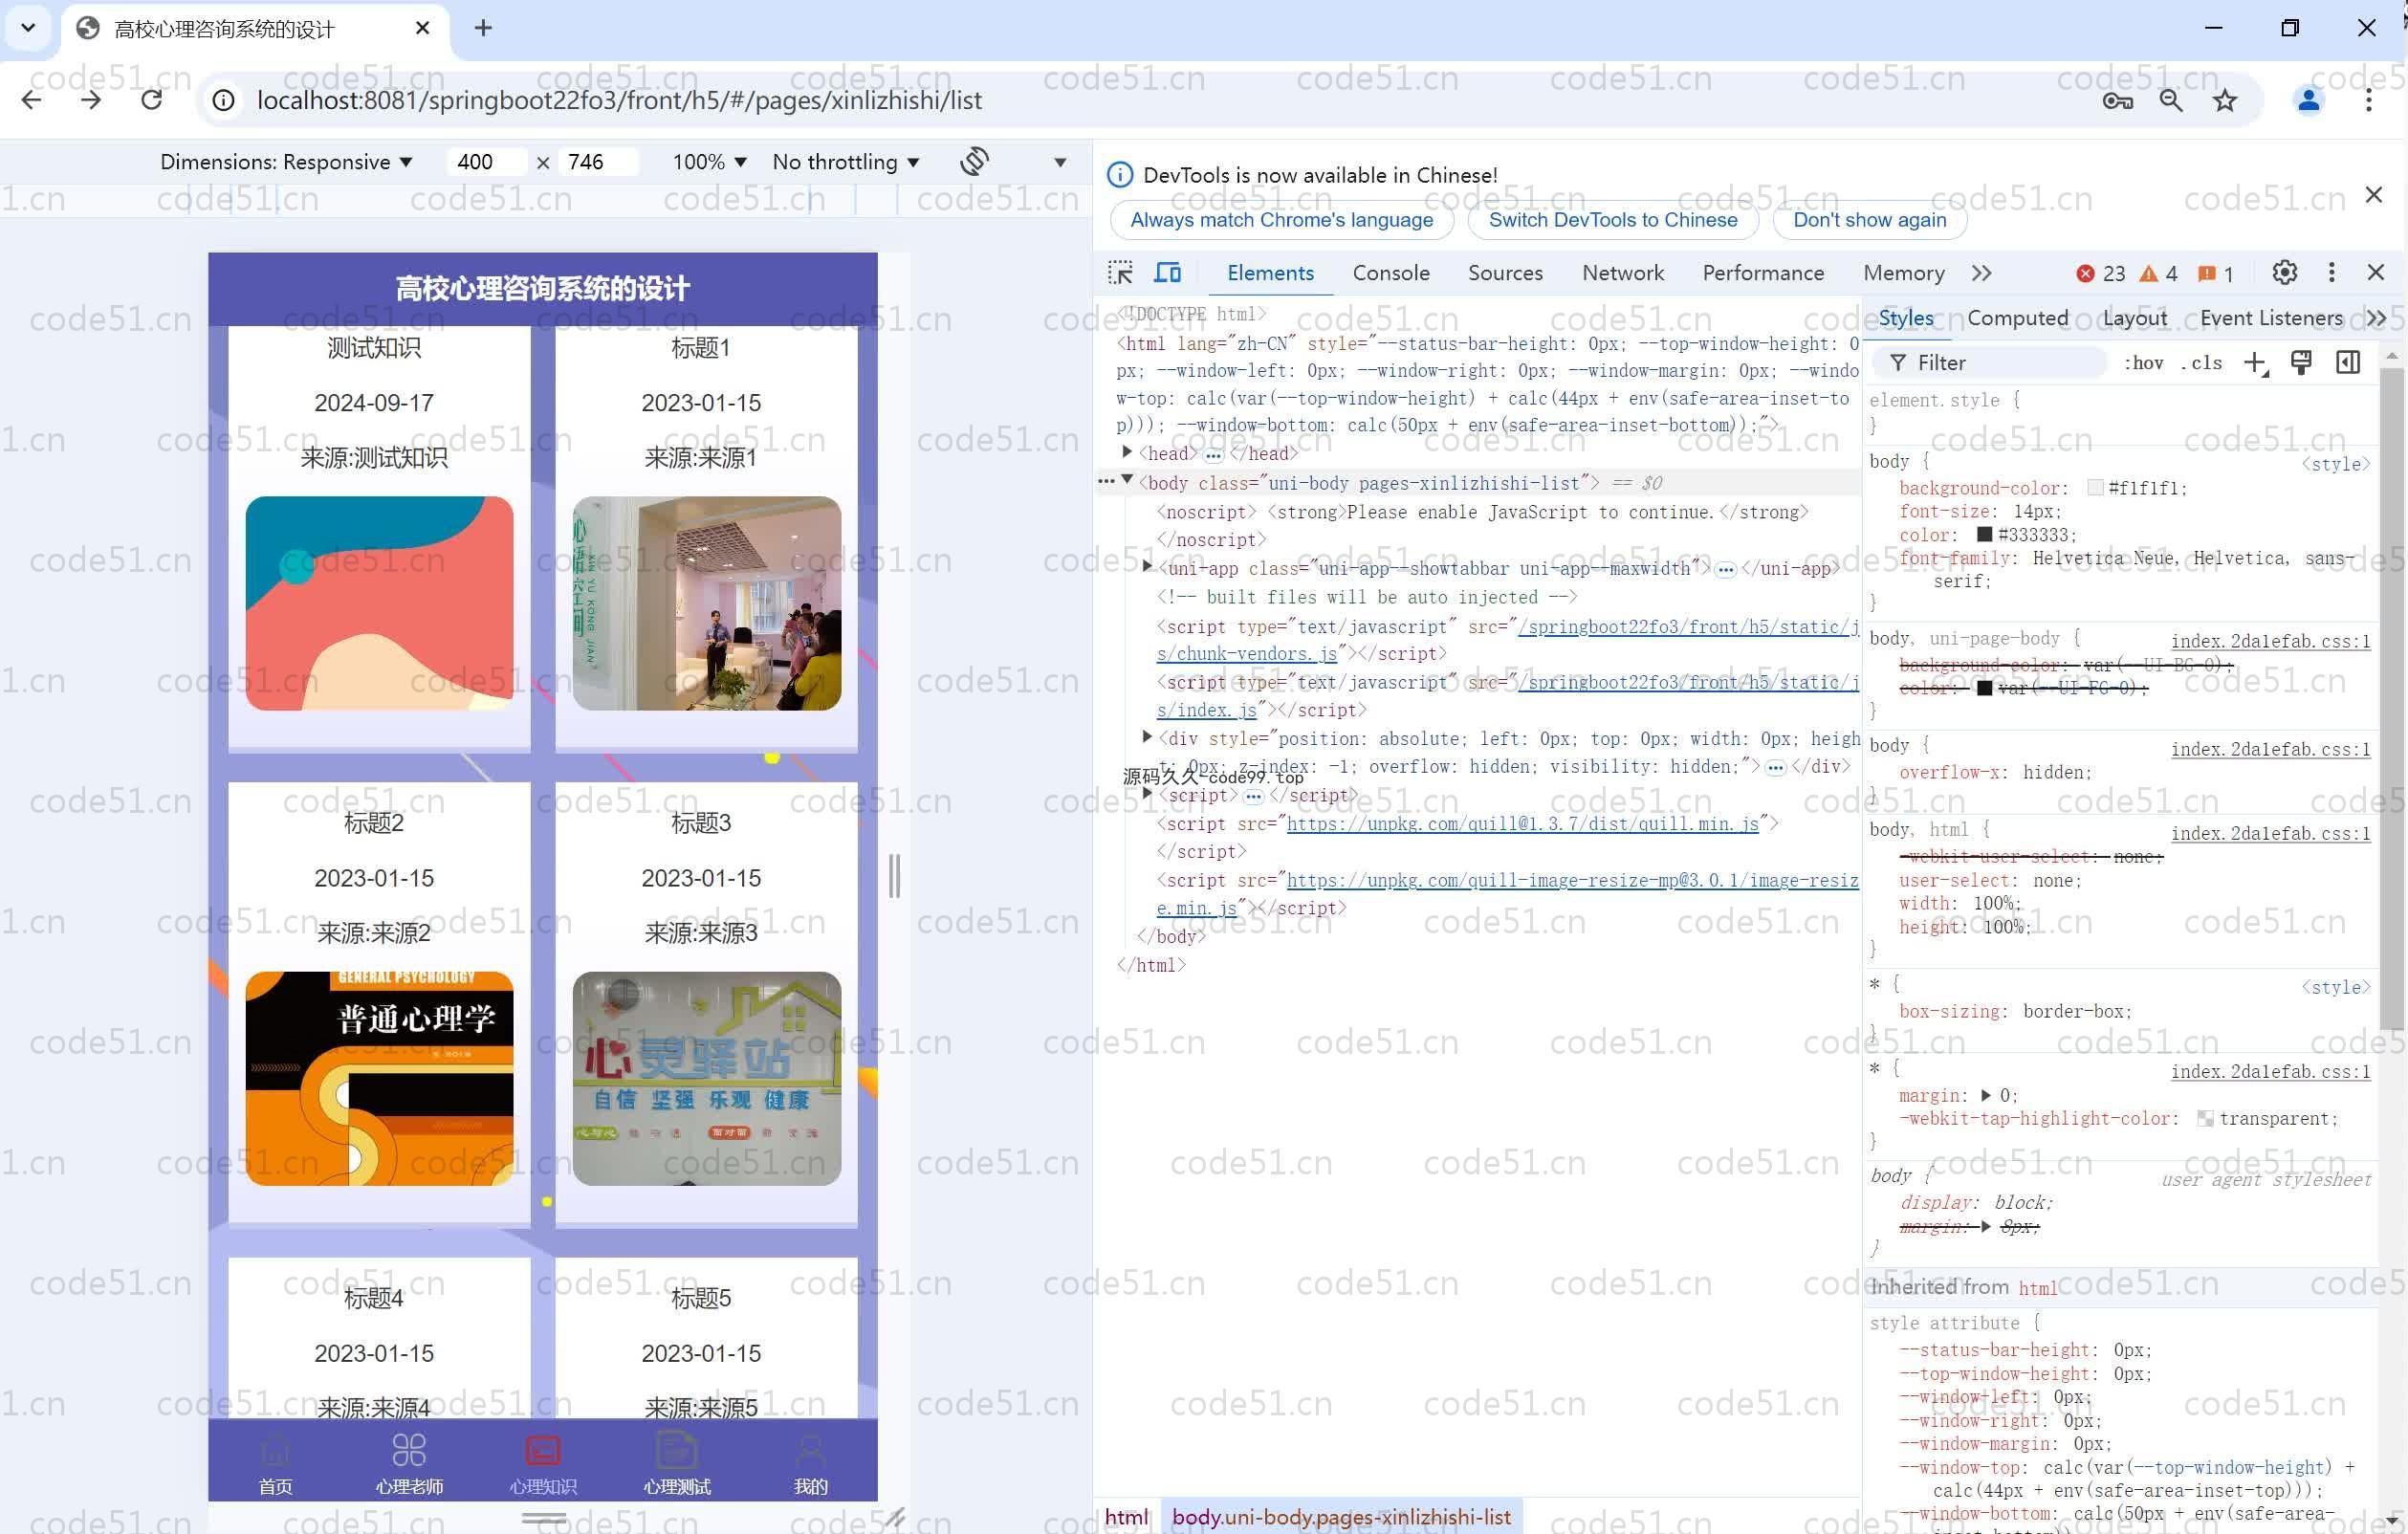Tap the 心理老师 tab bar icon

pos(409,1464)
